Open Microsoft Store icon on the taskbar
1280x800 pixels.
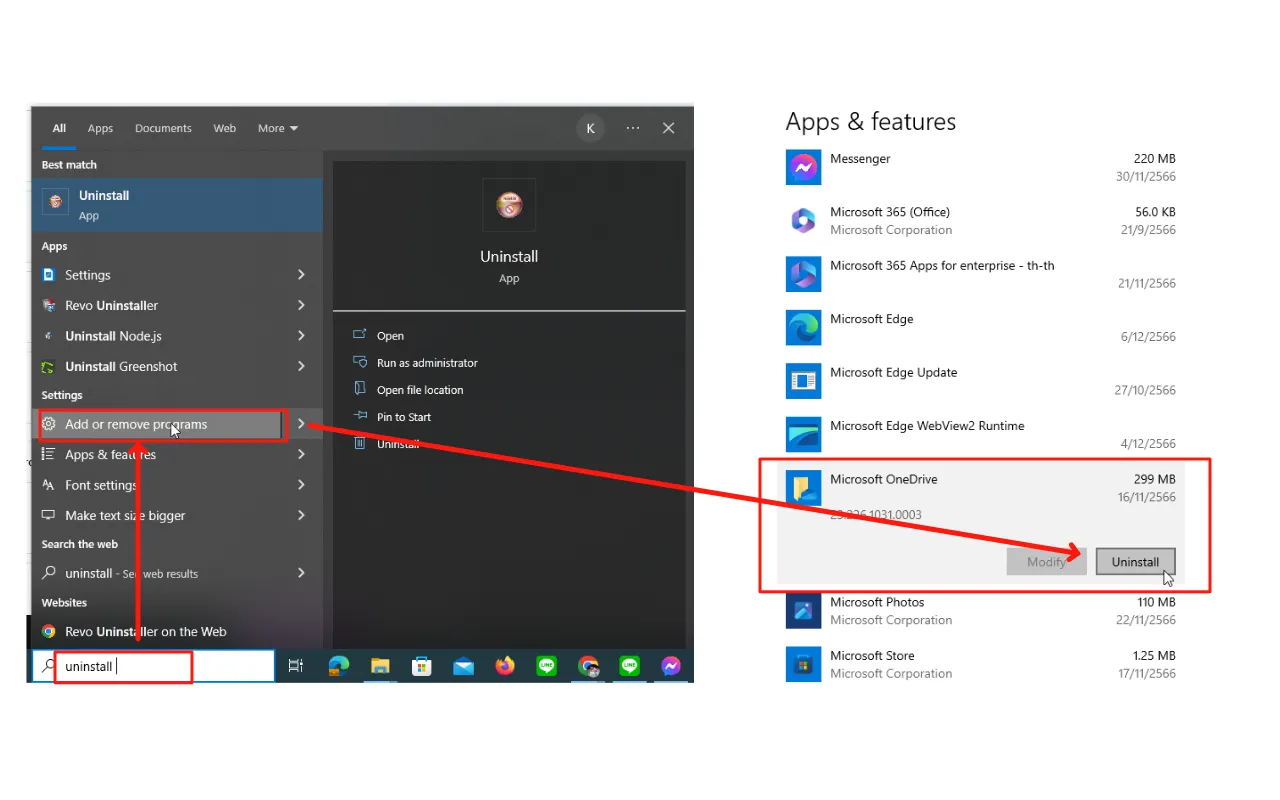click(421, 666)
